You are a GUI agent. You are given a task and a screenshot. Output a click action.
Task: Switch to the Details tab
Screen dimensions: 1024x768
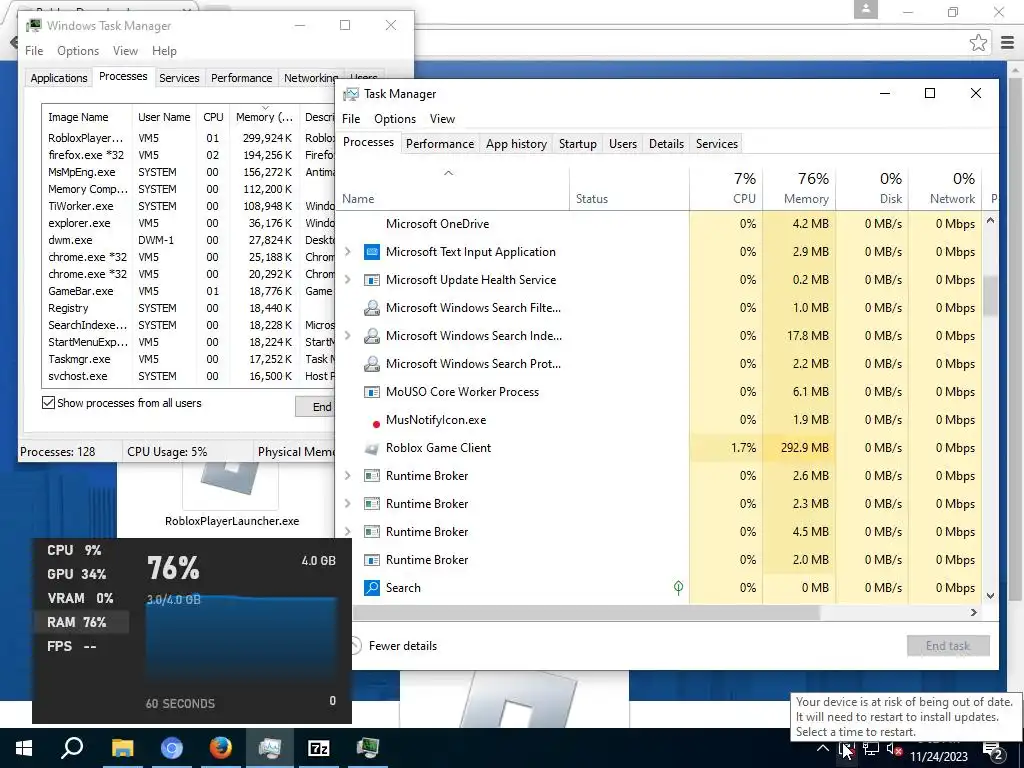click(x=666, y=144)
